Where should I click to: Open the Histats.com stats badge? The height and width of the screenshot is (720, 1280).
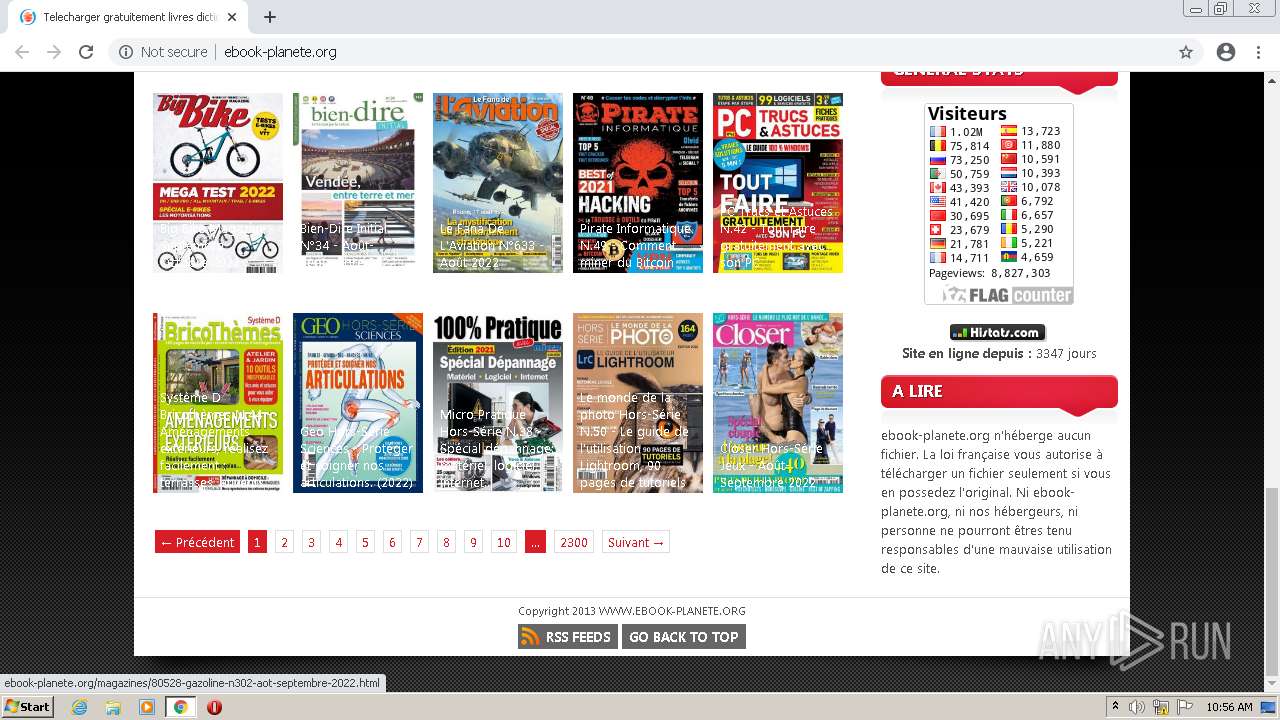(997, 332)
